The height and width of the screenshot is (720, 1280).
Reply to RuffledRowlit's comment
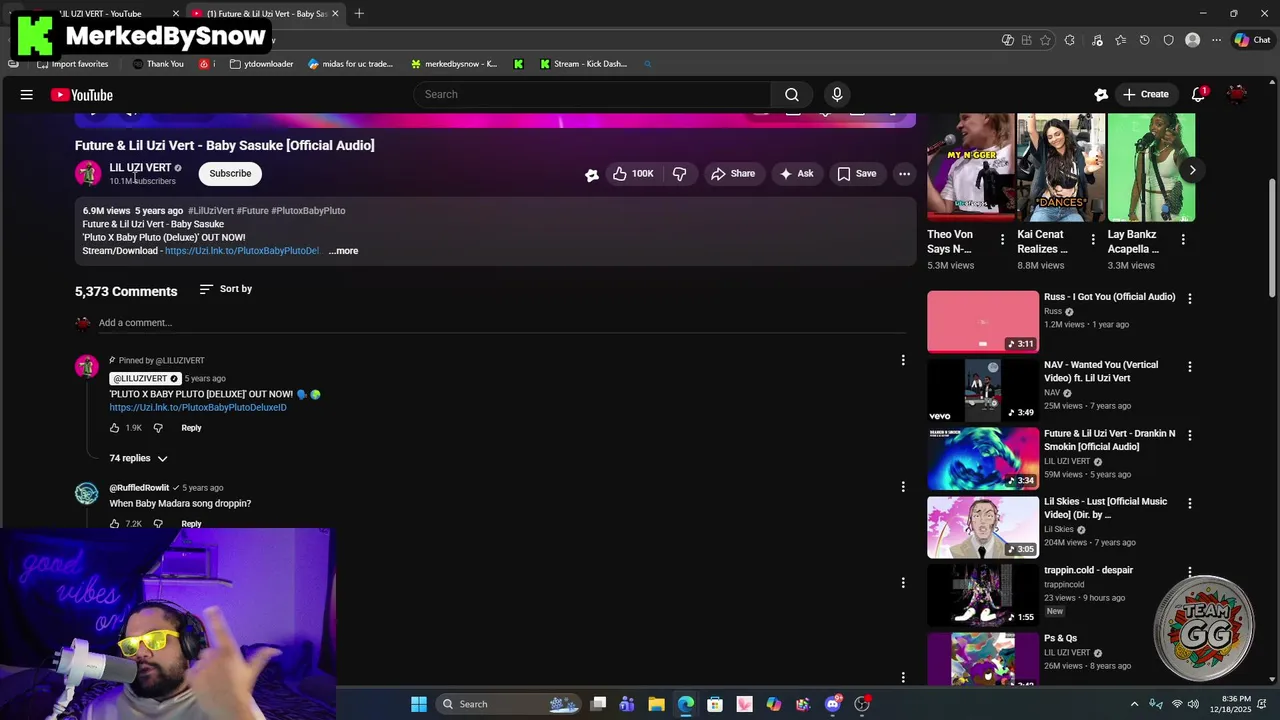pyautogui.click(x=191, y=524)
